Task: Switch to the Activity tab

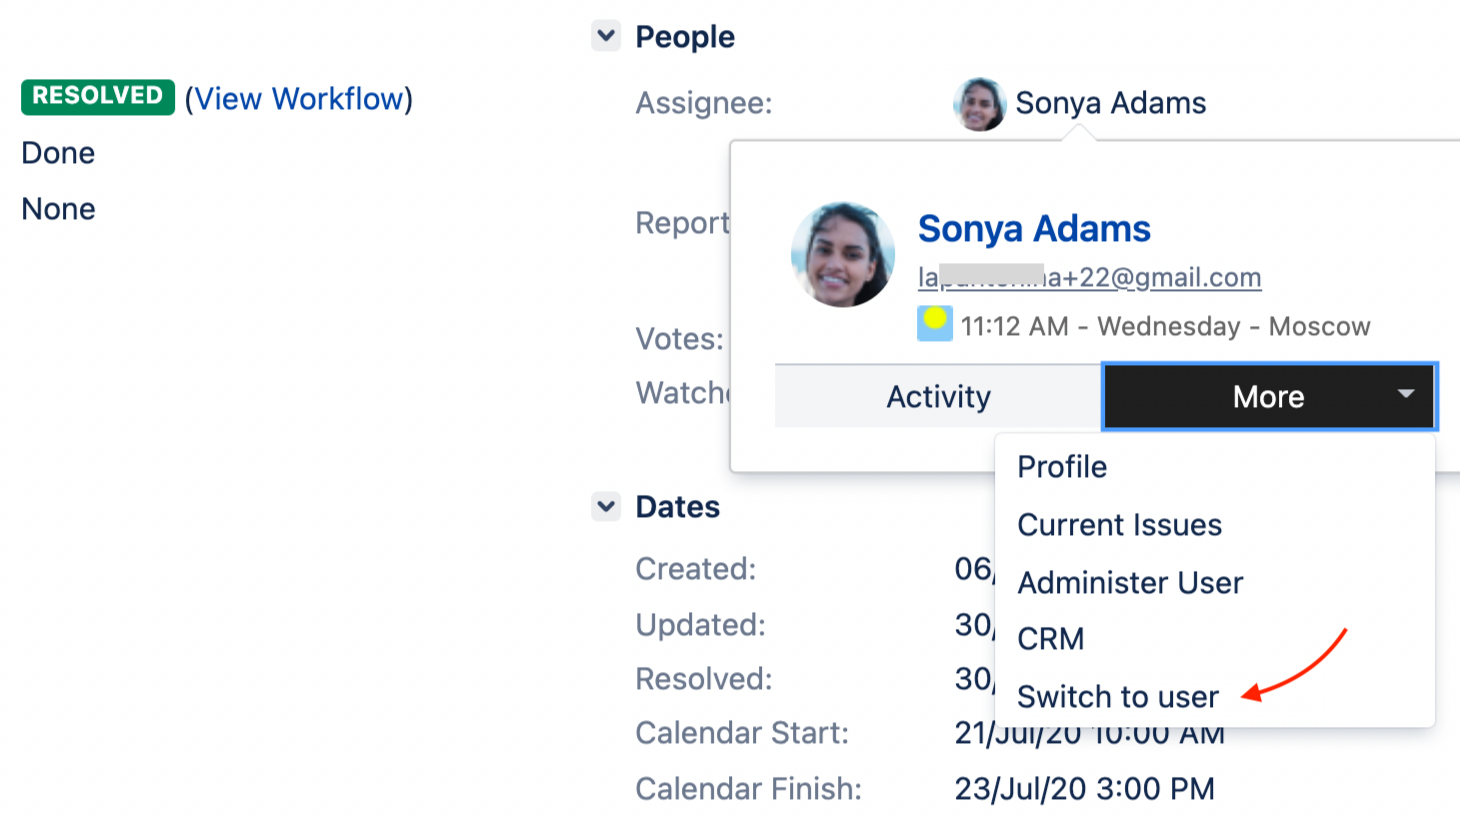Action: pos(937,396)
